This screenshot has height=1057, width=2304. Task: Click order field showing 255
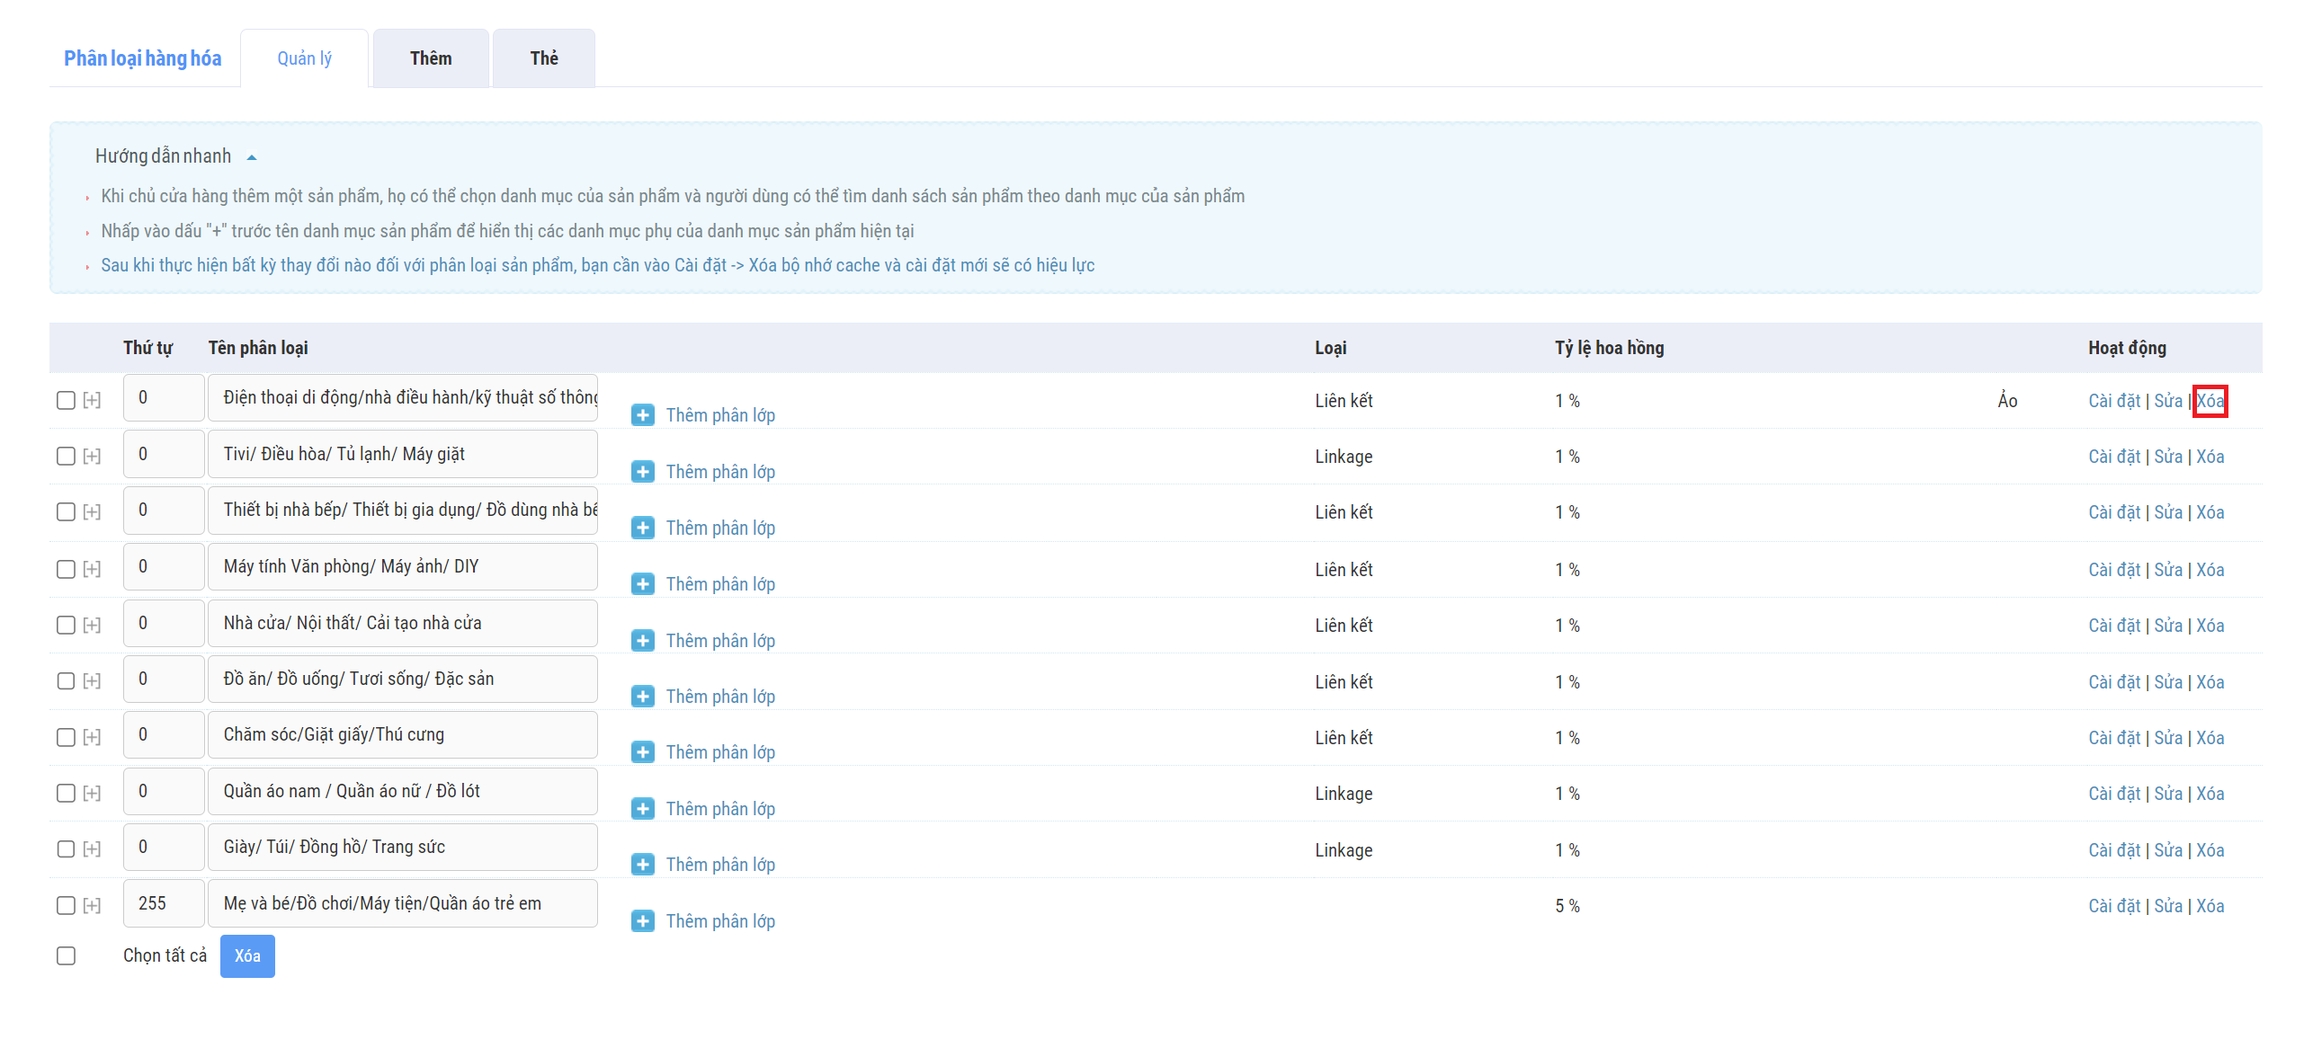click(x=163, y=904)
